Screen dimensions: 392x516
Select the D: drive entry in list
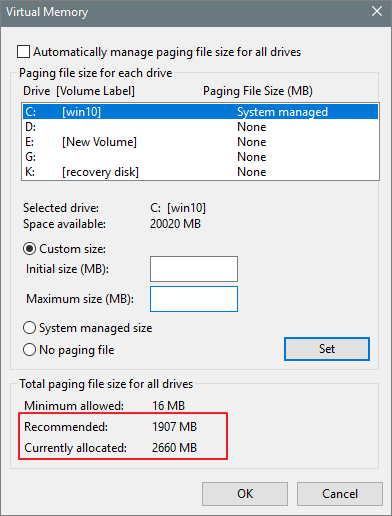[x=200, y=127]
